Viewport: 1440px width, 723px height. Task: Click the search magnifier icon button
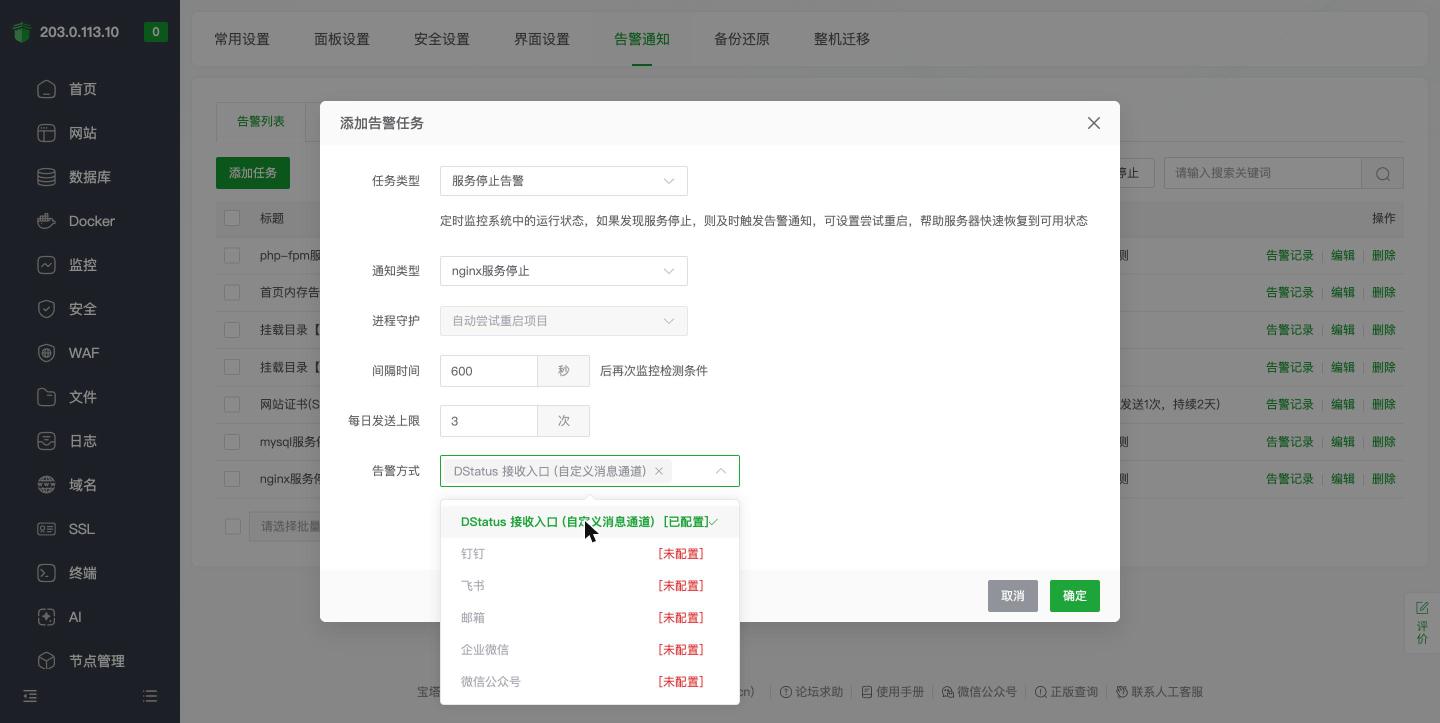coord(1383,173)
